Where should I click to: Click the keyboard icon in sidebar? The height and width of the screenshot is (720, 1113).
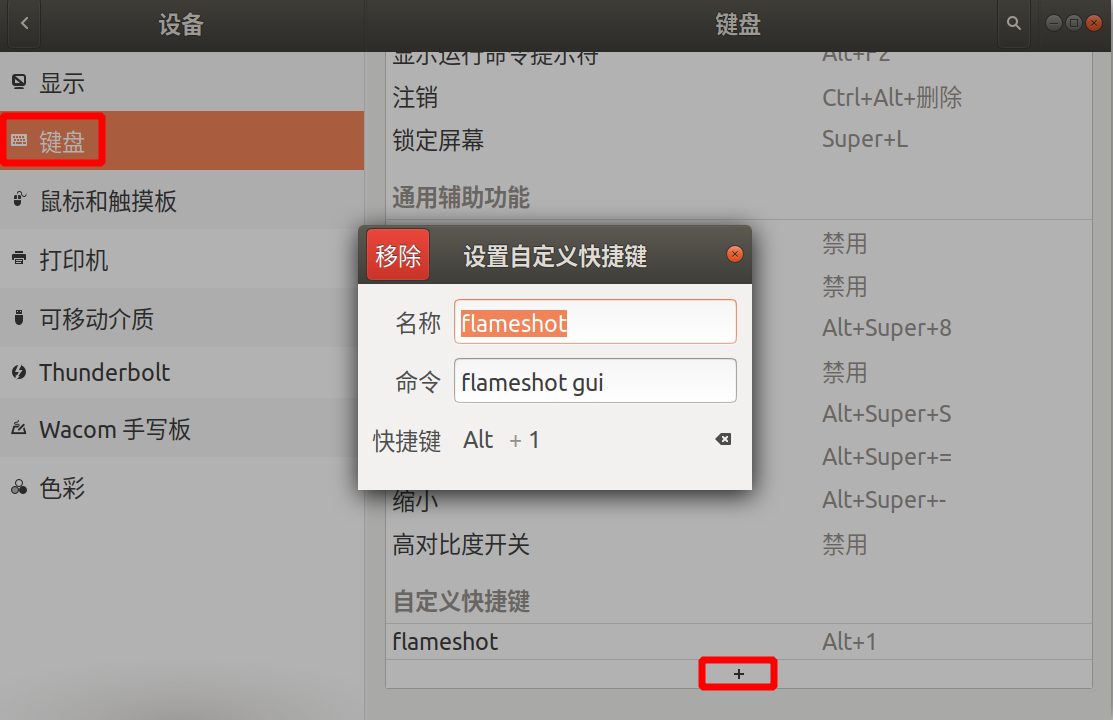19,141
